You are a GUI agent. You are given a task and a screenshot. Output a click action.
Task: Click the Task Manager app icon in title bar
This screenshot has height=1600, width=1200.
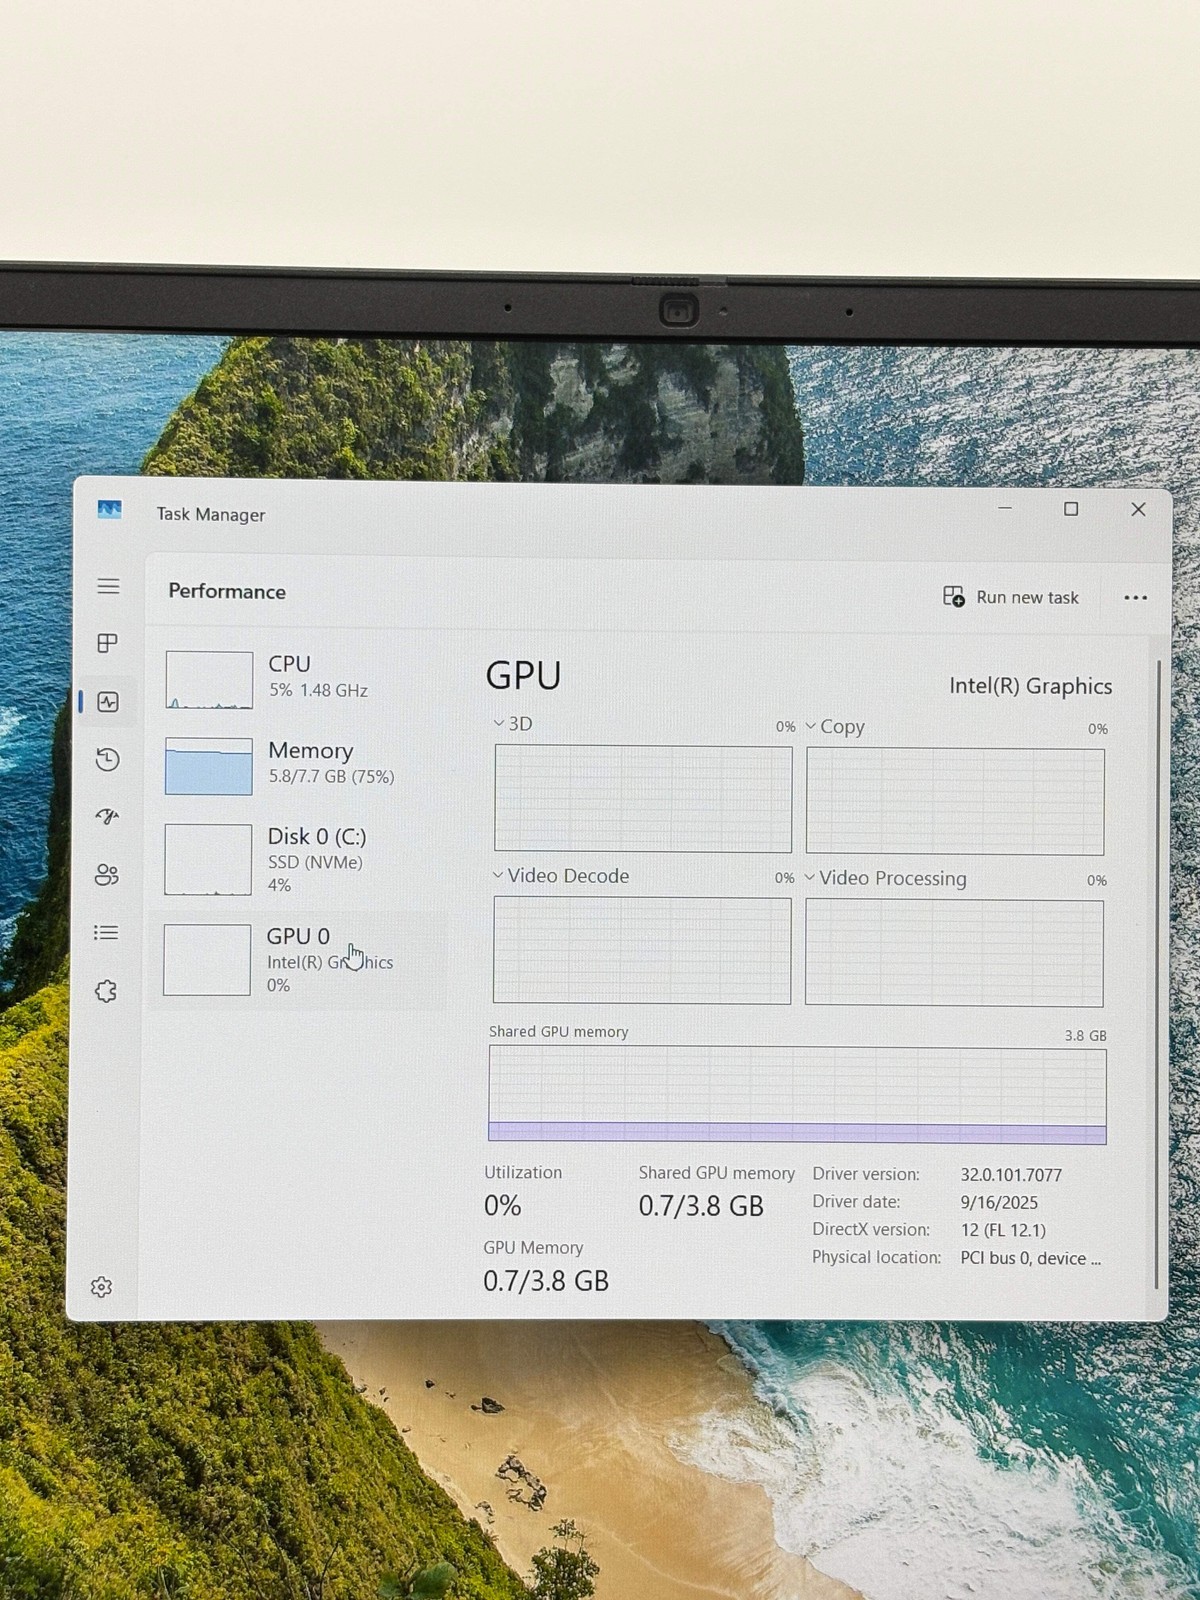click(x=109, y=510)
